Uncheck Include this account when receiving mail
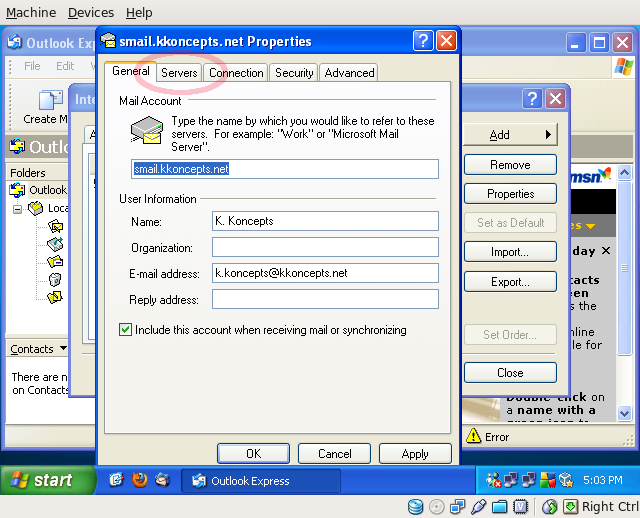 point(125,329)
